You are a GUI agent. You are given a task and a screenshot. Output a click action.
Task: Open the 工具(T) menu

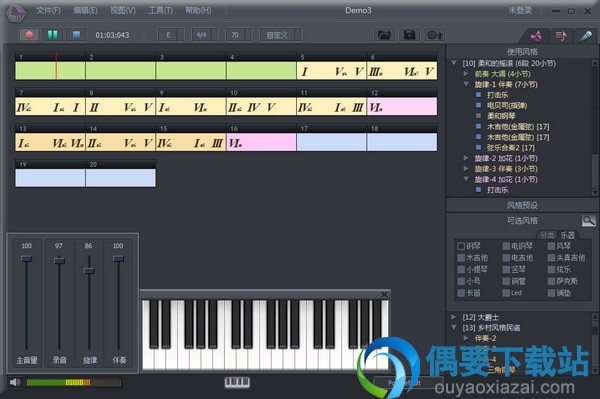click(160, 11)
